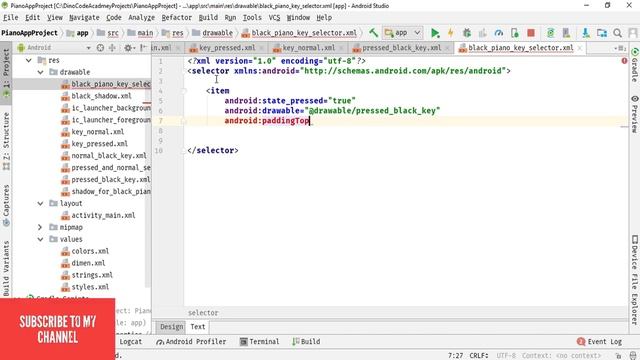Open the Build tool window
Screen dimensions: 640x360
(306, 342)
